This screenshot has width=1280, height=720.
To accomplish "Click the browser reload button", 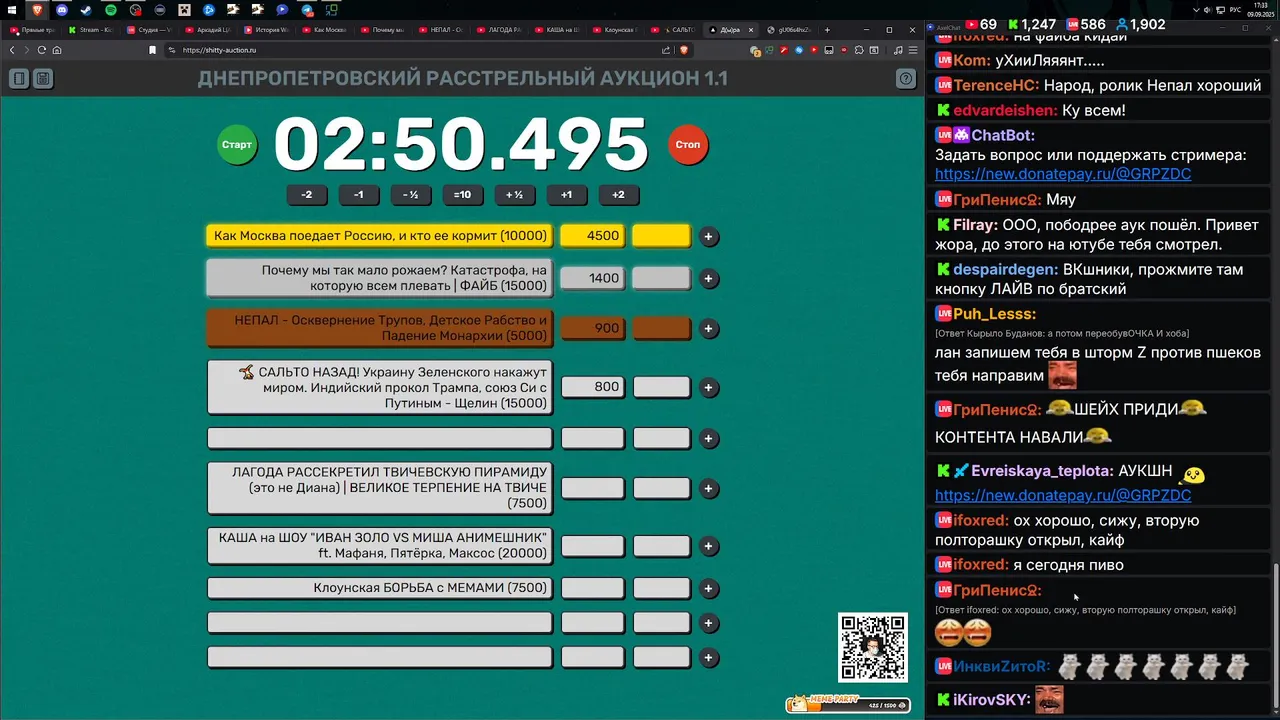I will click(41, 50).
